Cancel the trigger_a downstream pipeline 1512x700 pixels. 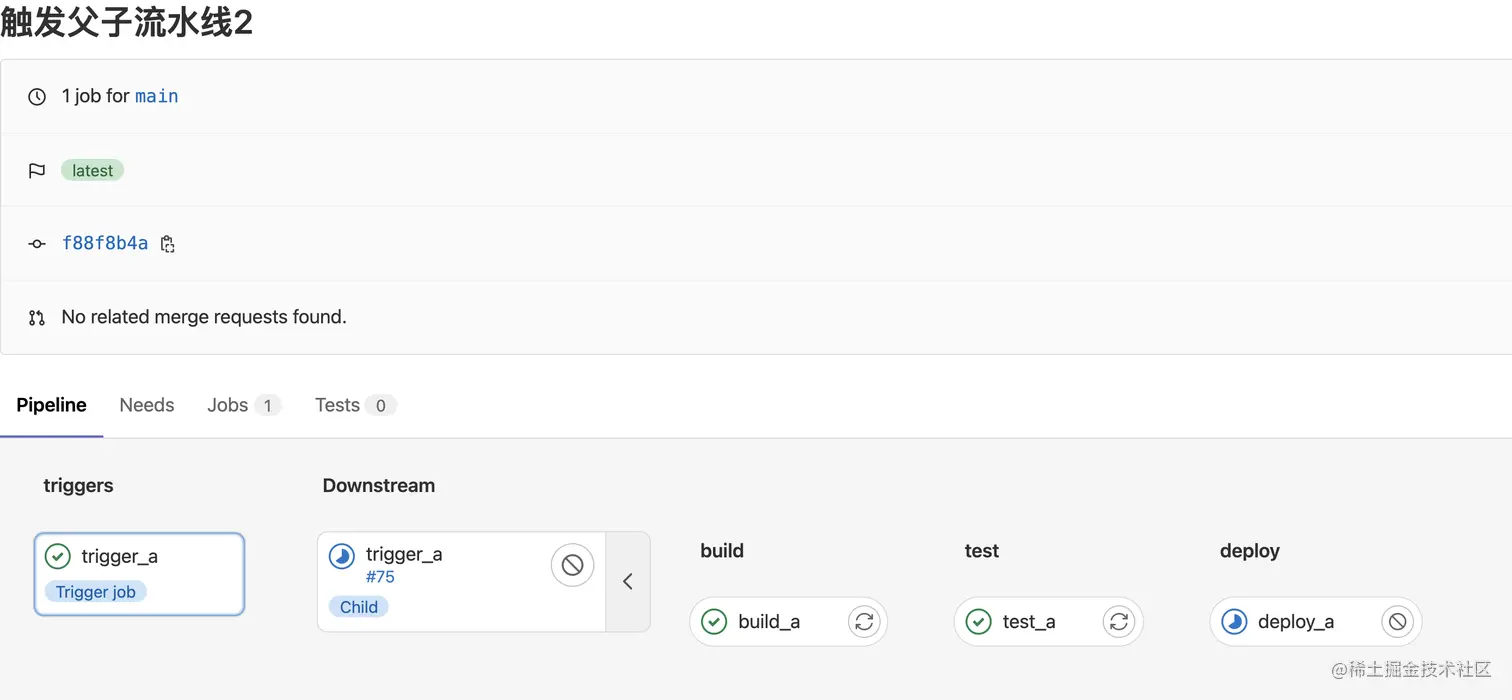[x=572, y=565]
